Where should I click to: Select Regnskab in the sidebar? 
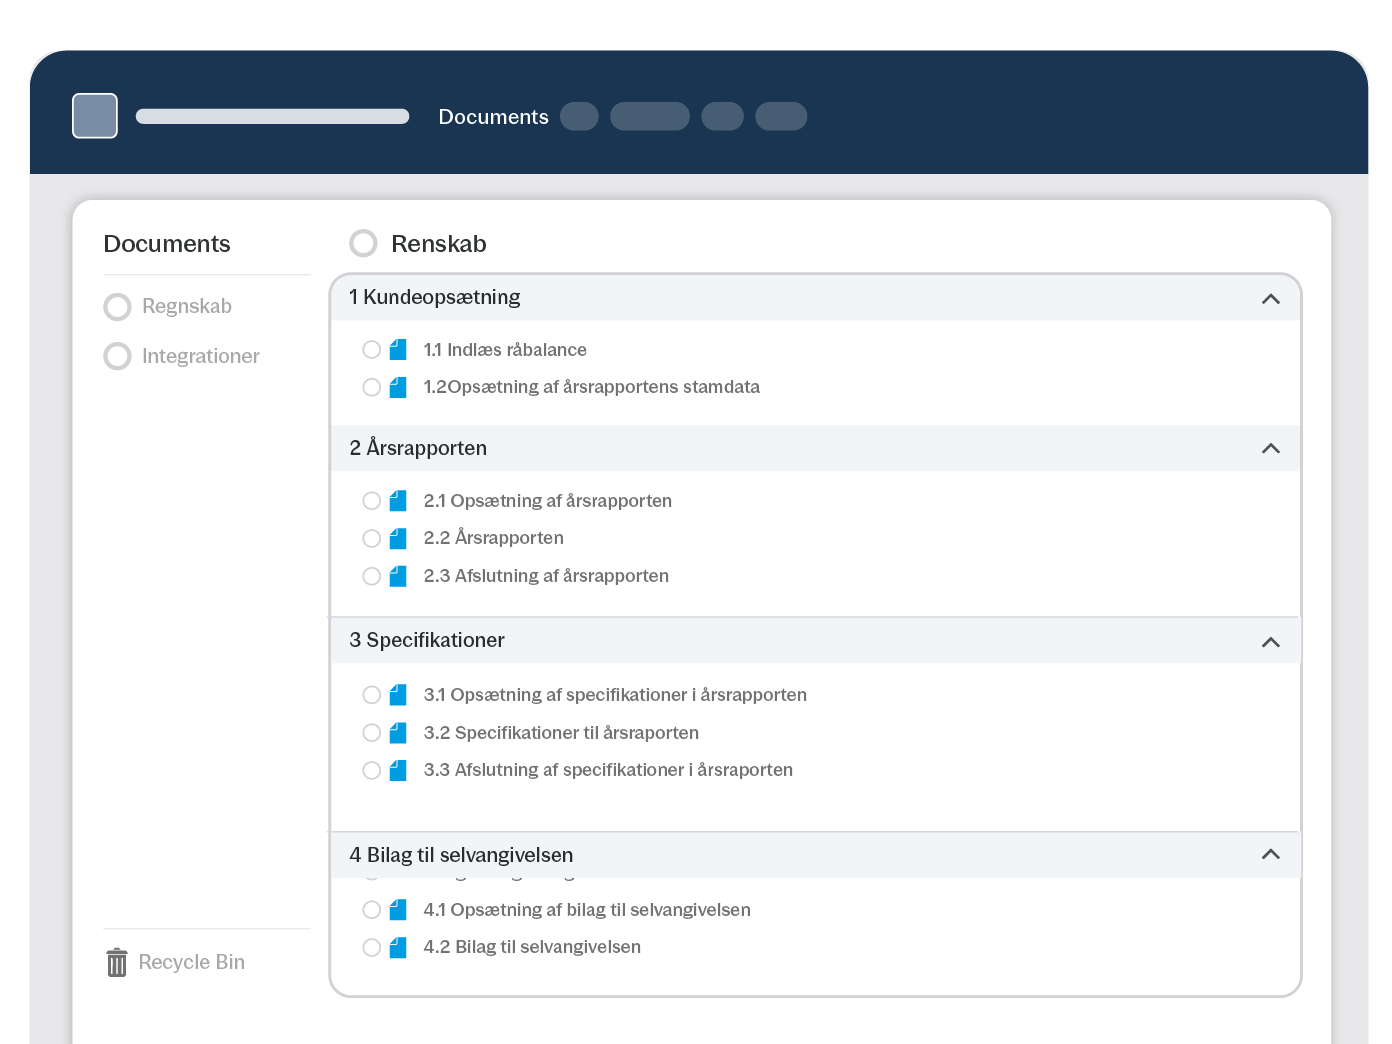click(186, 306)
